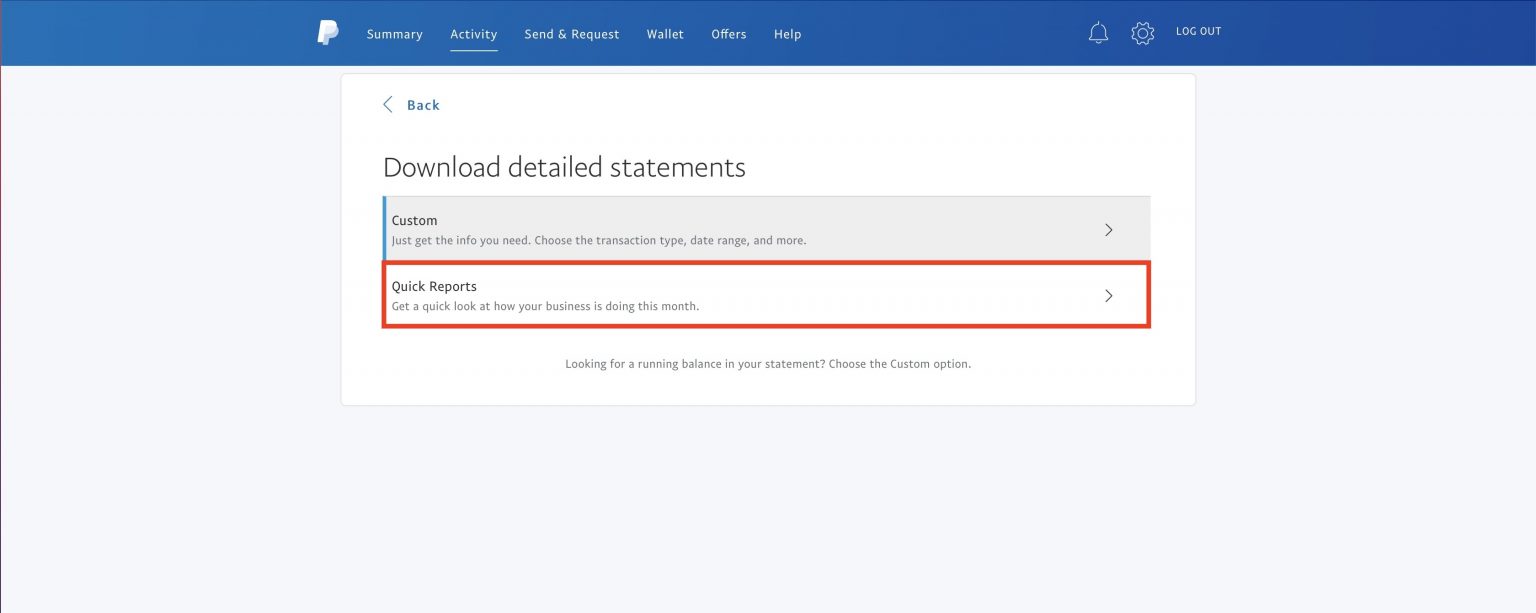
Task: Click the Back link text
Action: tap(423, 105)
